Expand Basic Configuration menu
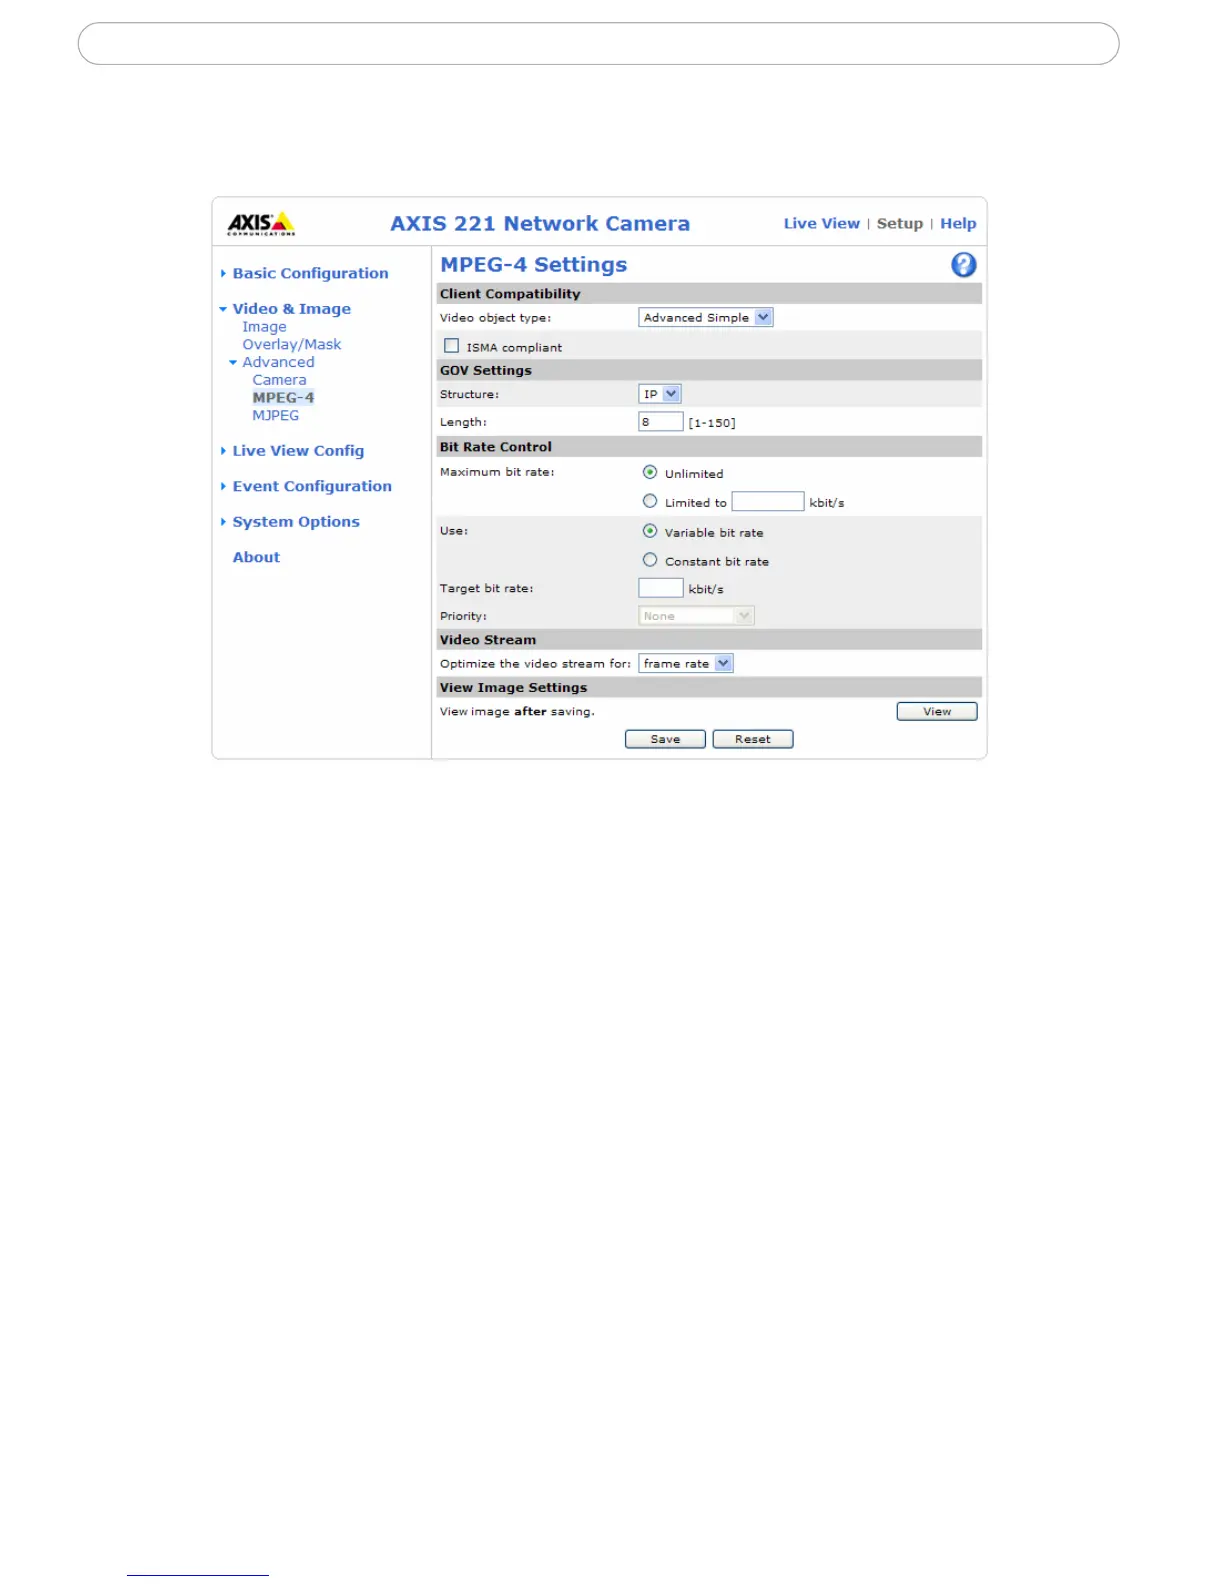This screenshot has width=1224, height=1584. [x=310, y=273]
